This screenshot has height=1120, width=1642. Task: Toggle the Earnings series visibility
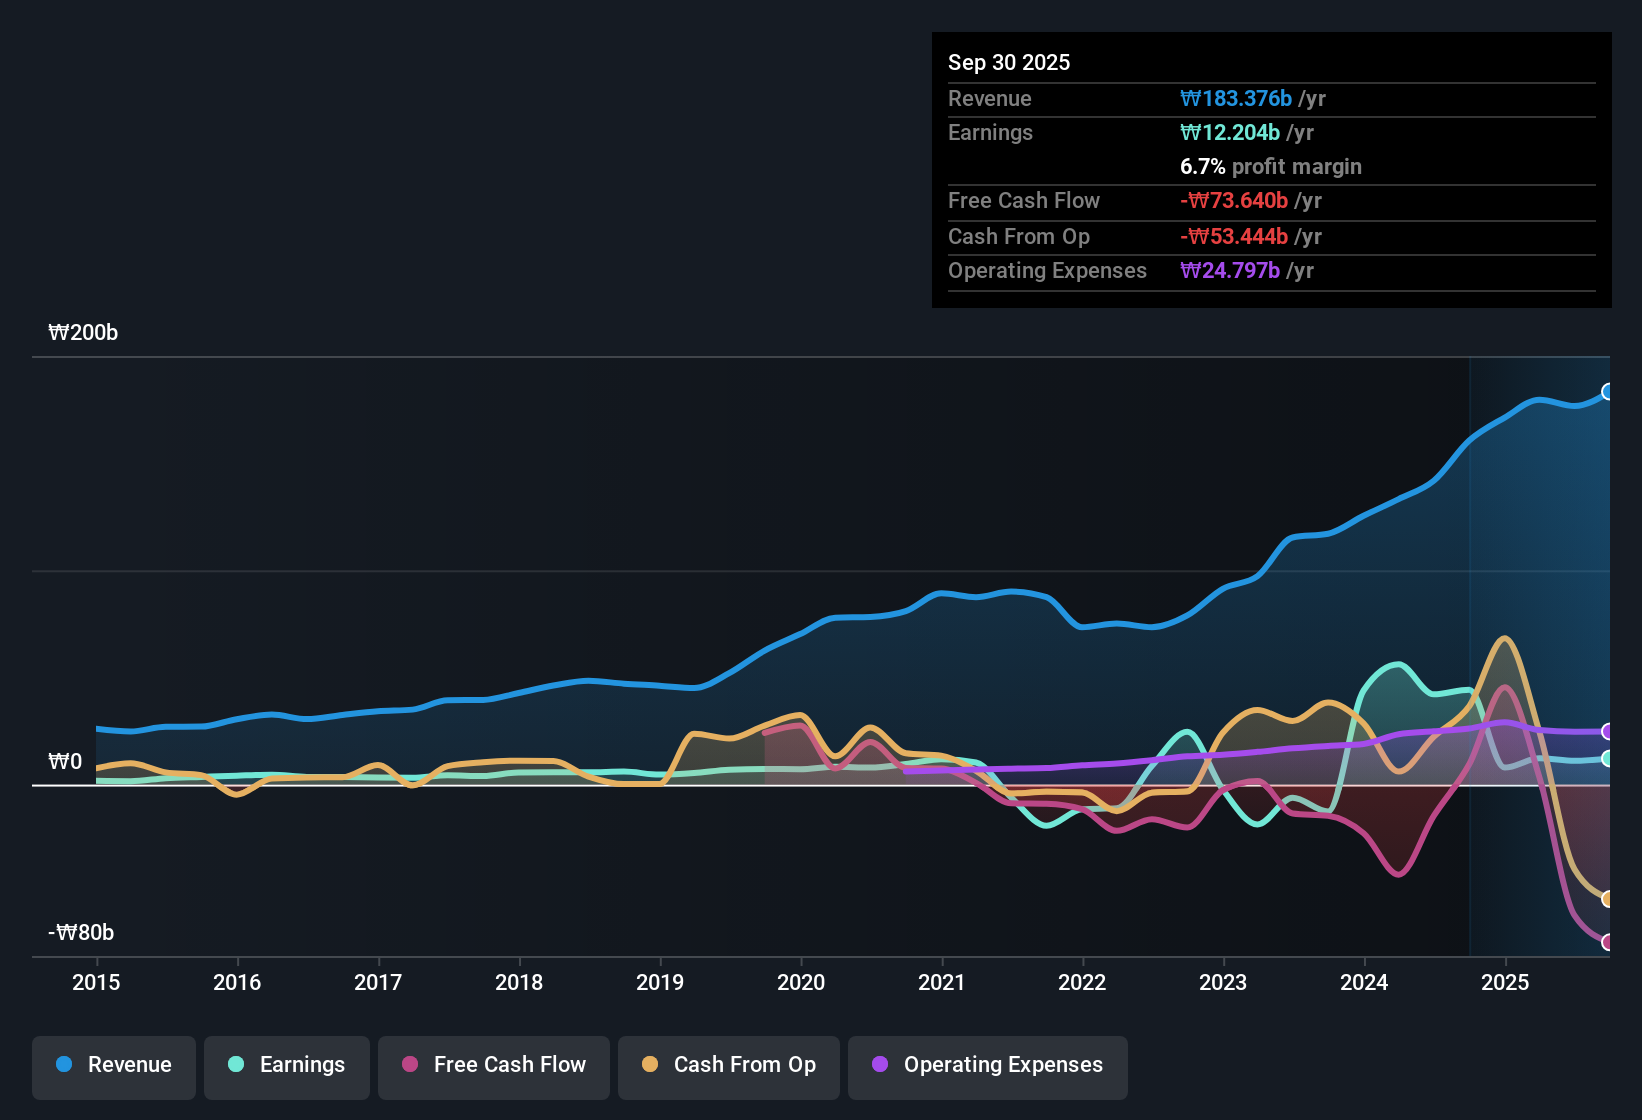coord(286,1065)
